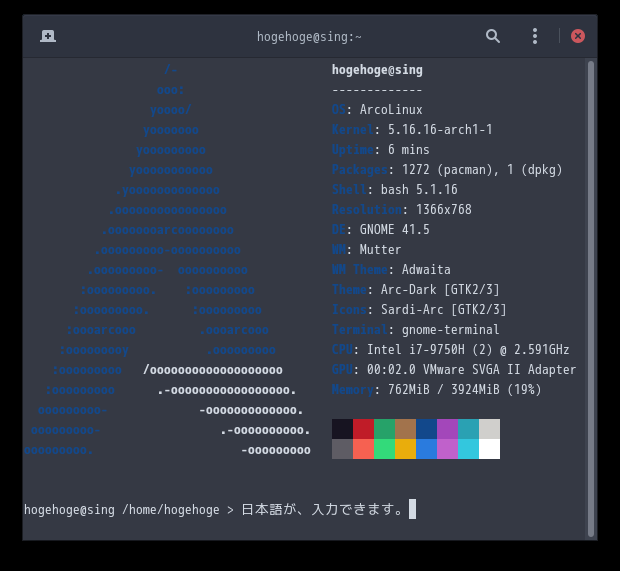Viewport: 620px width, 571px height.
Task: Click the Kernel: 5.16.16-arch1-1 line
Action: [412, 129]
